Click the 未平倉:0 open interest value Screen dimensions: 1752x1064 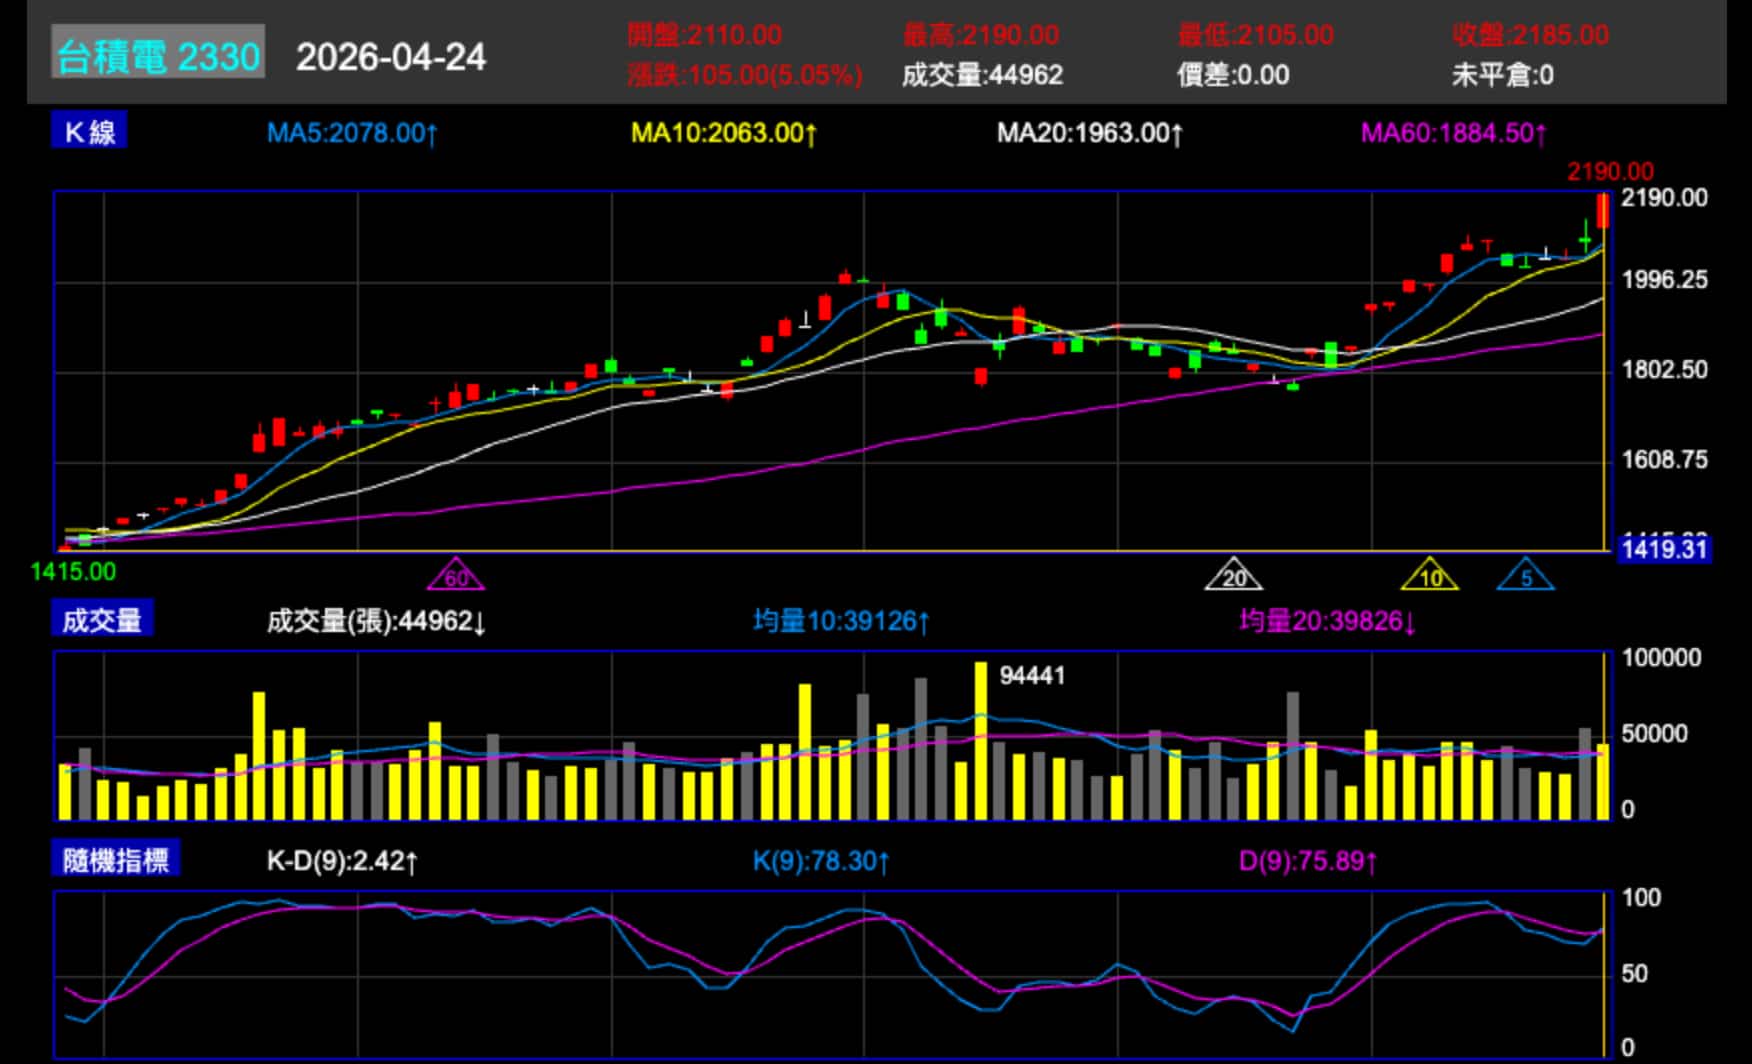[1502, 75]
